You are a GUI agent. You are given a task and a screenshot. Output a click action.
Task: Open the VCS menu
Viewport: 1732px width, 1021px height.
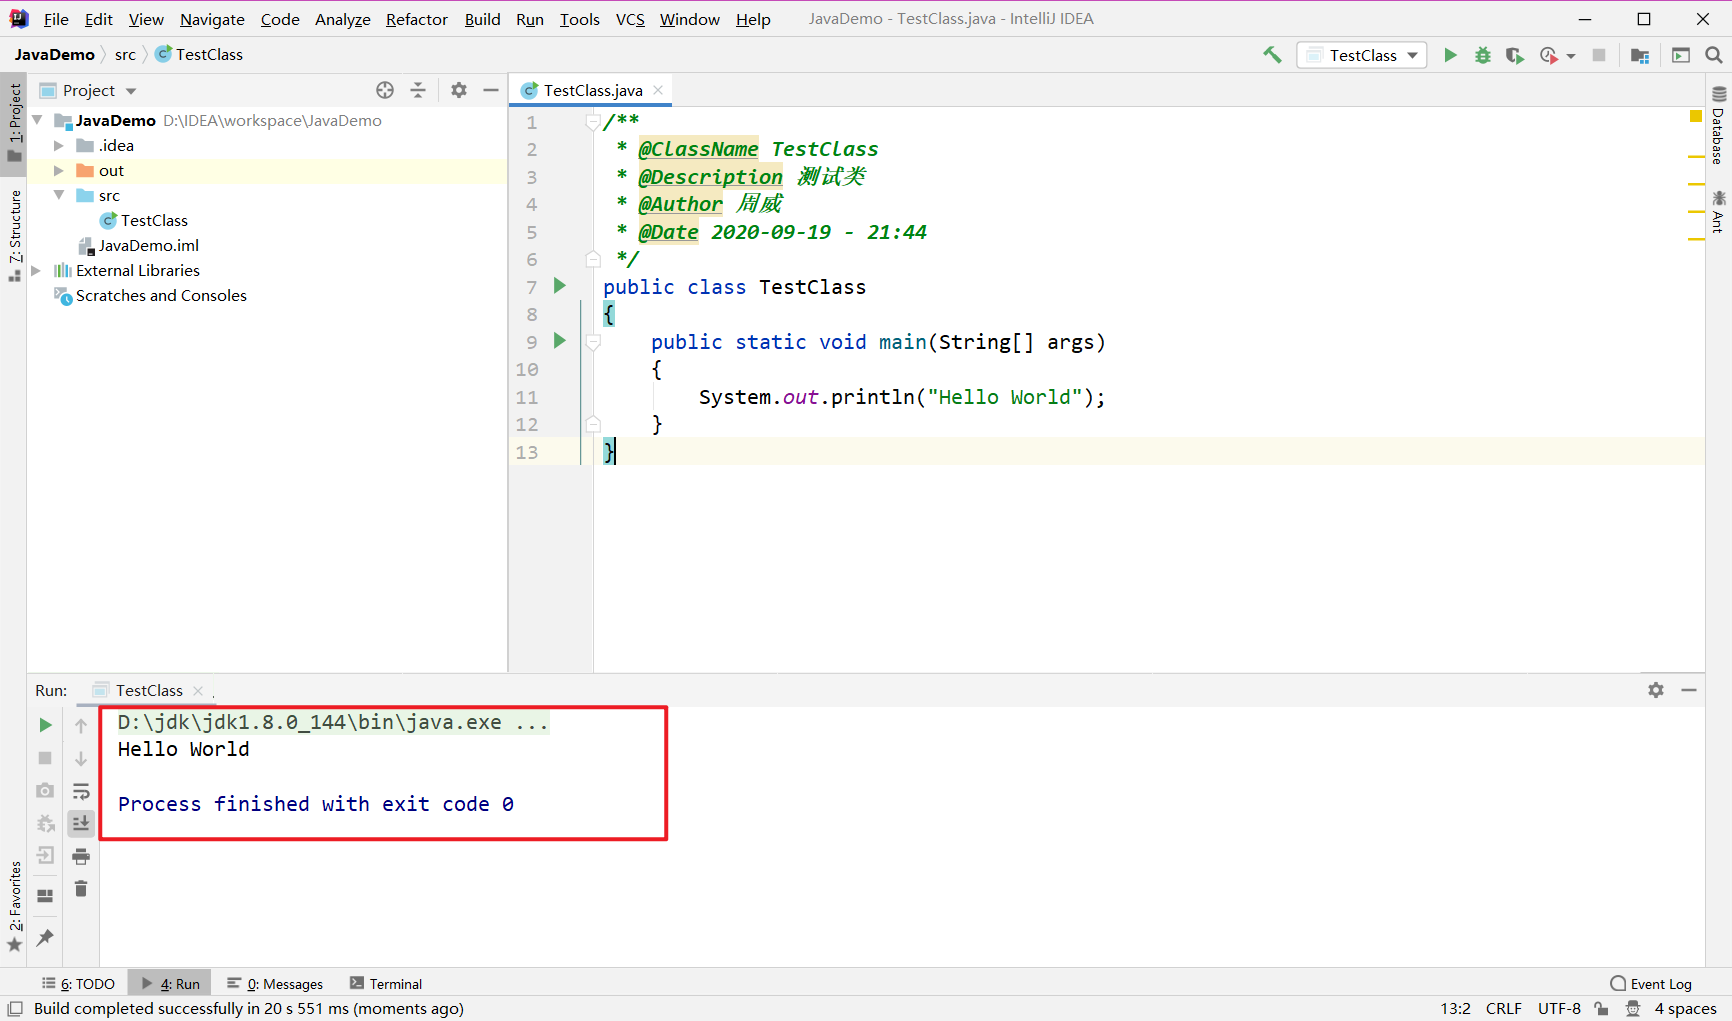[630, 19]
